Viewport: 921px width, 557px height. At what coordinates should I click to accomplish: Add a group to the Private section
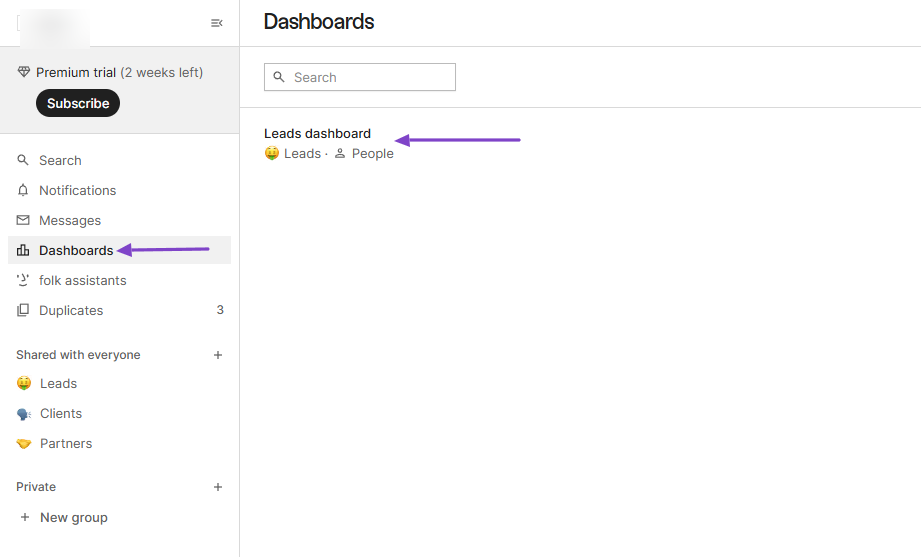click(218, 487)
